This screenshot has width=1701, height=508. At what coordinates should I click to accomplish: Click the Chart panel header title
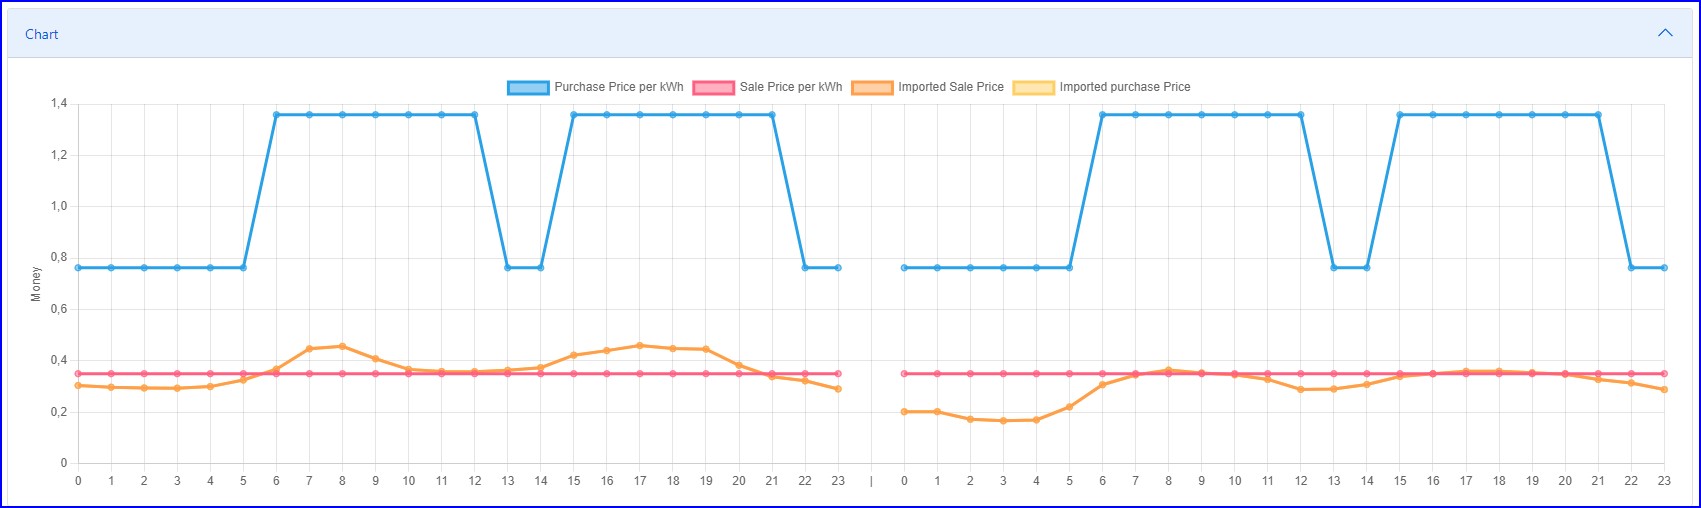coord(42,34)
